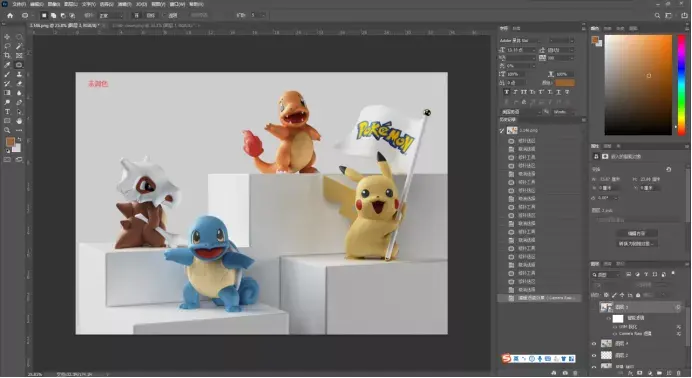Select the Pen tool
The height and width of the screenshot is (378, 692).
[x=19, y=102]
